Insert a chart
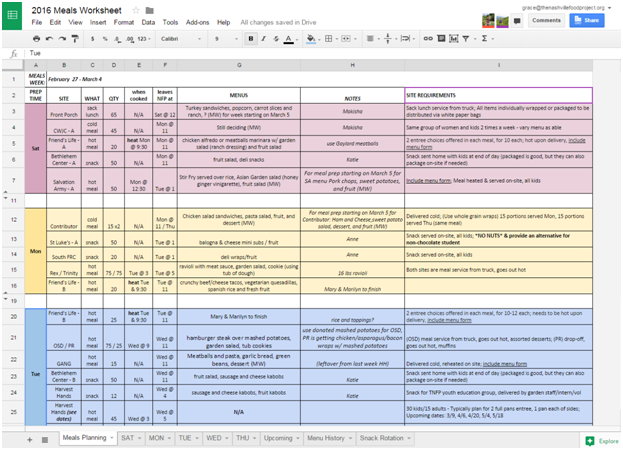 coord(453,39)
